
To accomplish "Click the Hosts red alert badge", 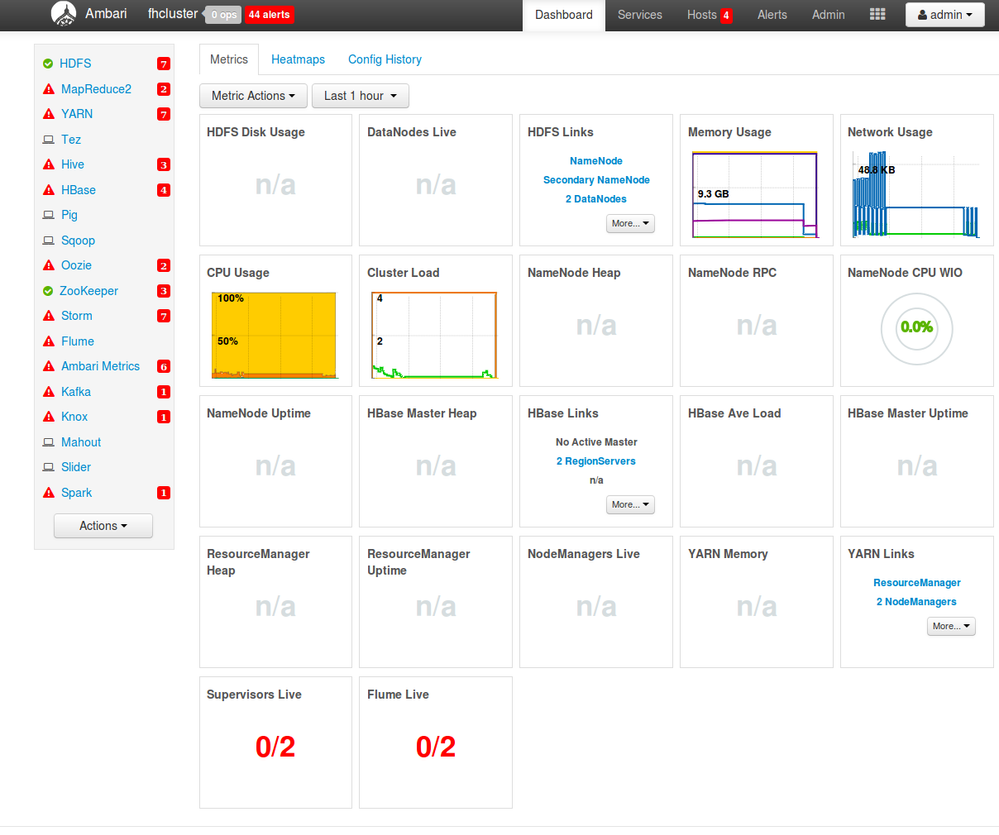I will 726,15.
